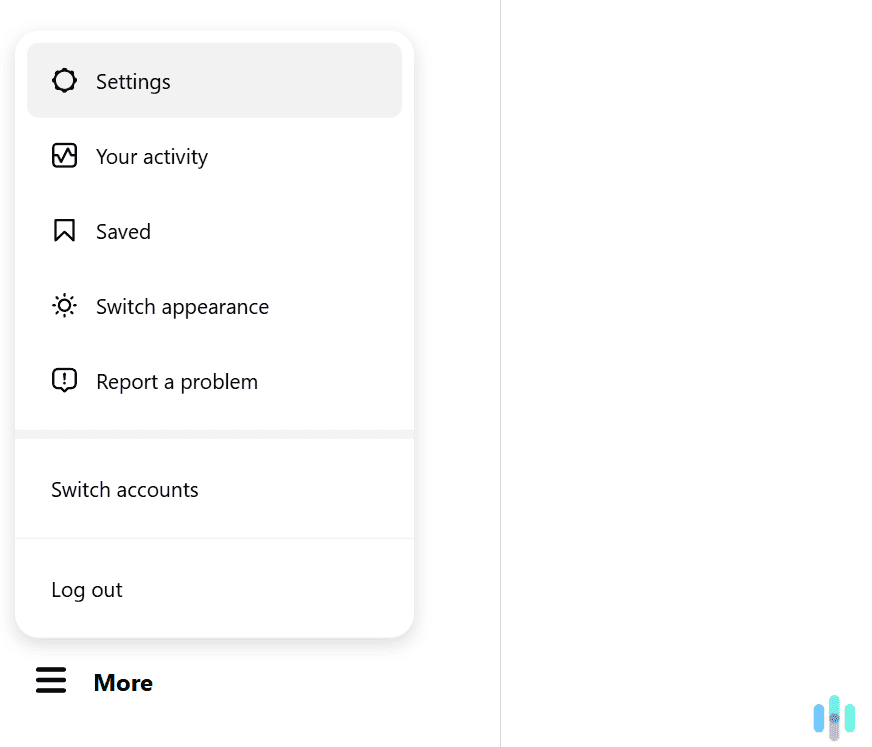Click the Report a problem exclamation icon

click(64, 380)
